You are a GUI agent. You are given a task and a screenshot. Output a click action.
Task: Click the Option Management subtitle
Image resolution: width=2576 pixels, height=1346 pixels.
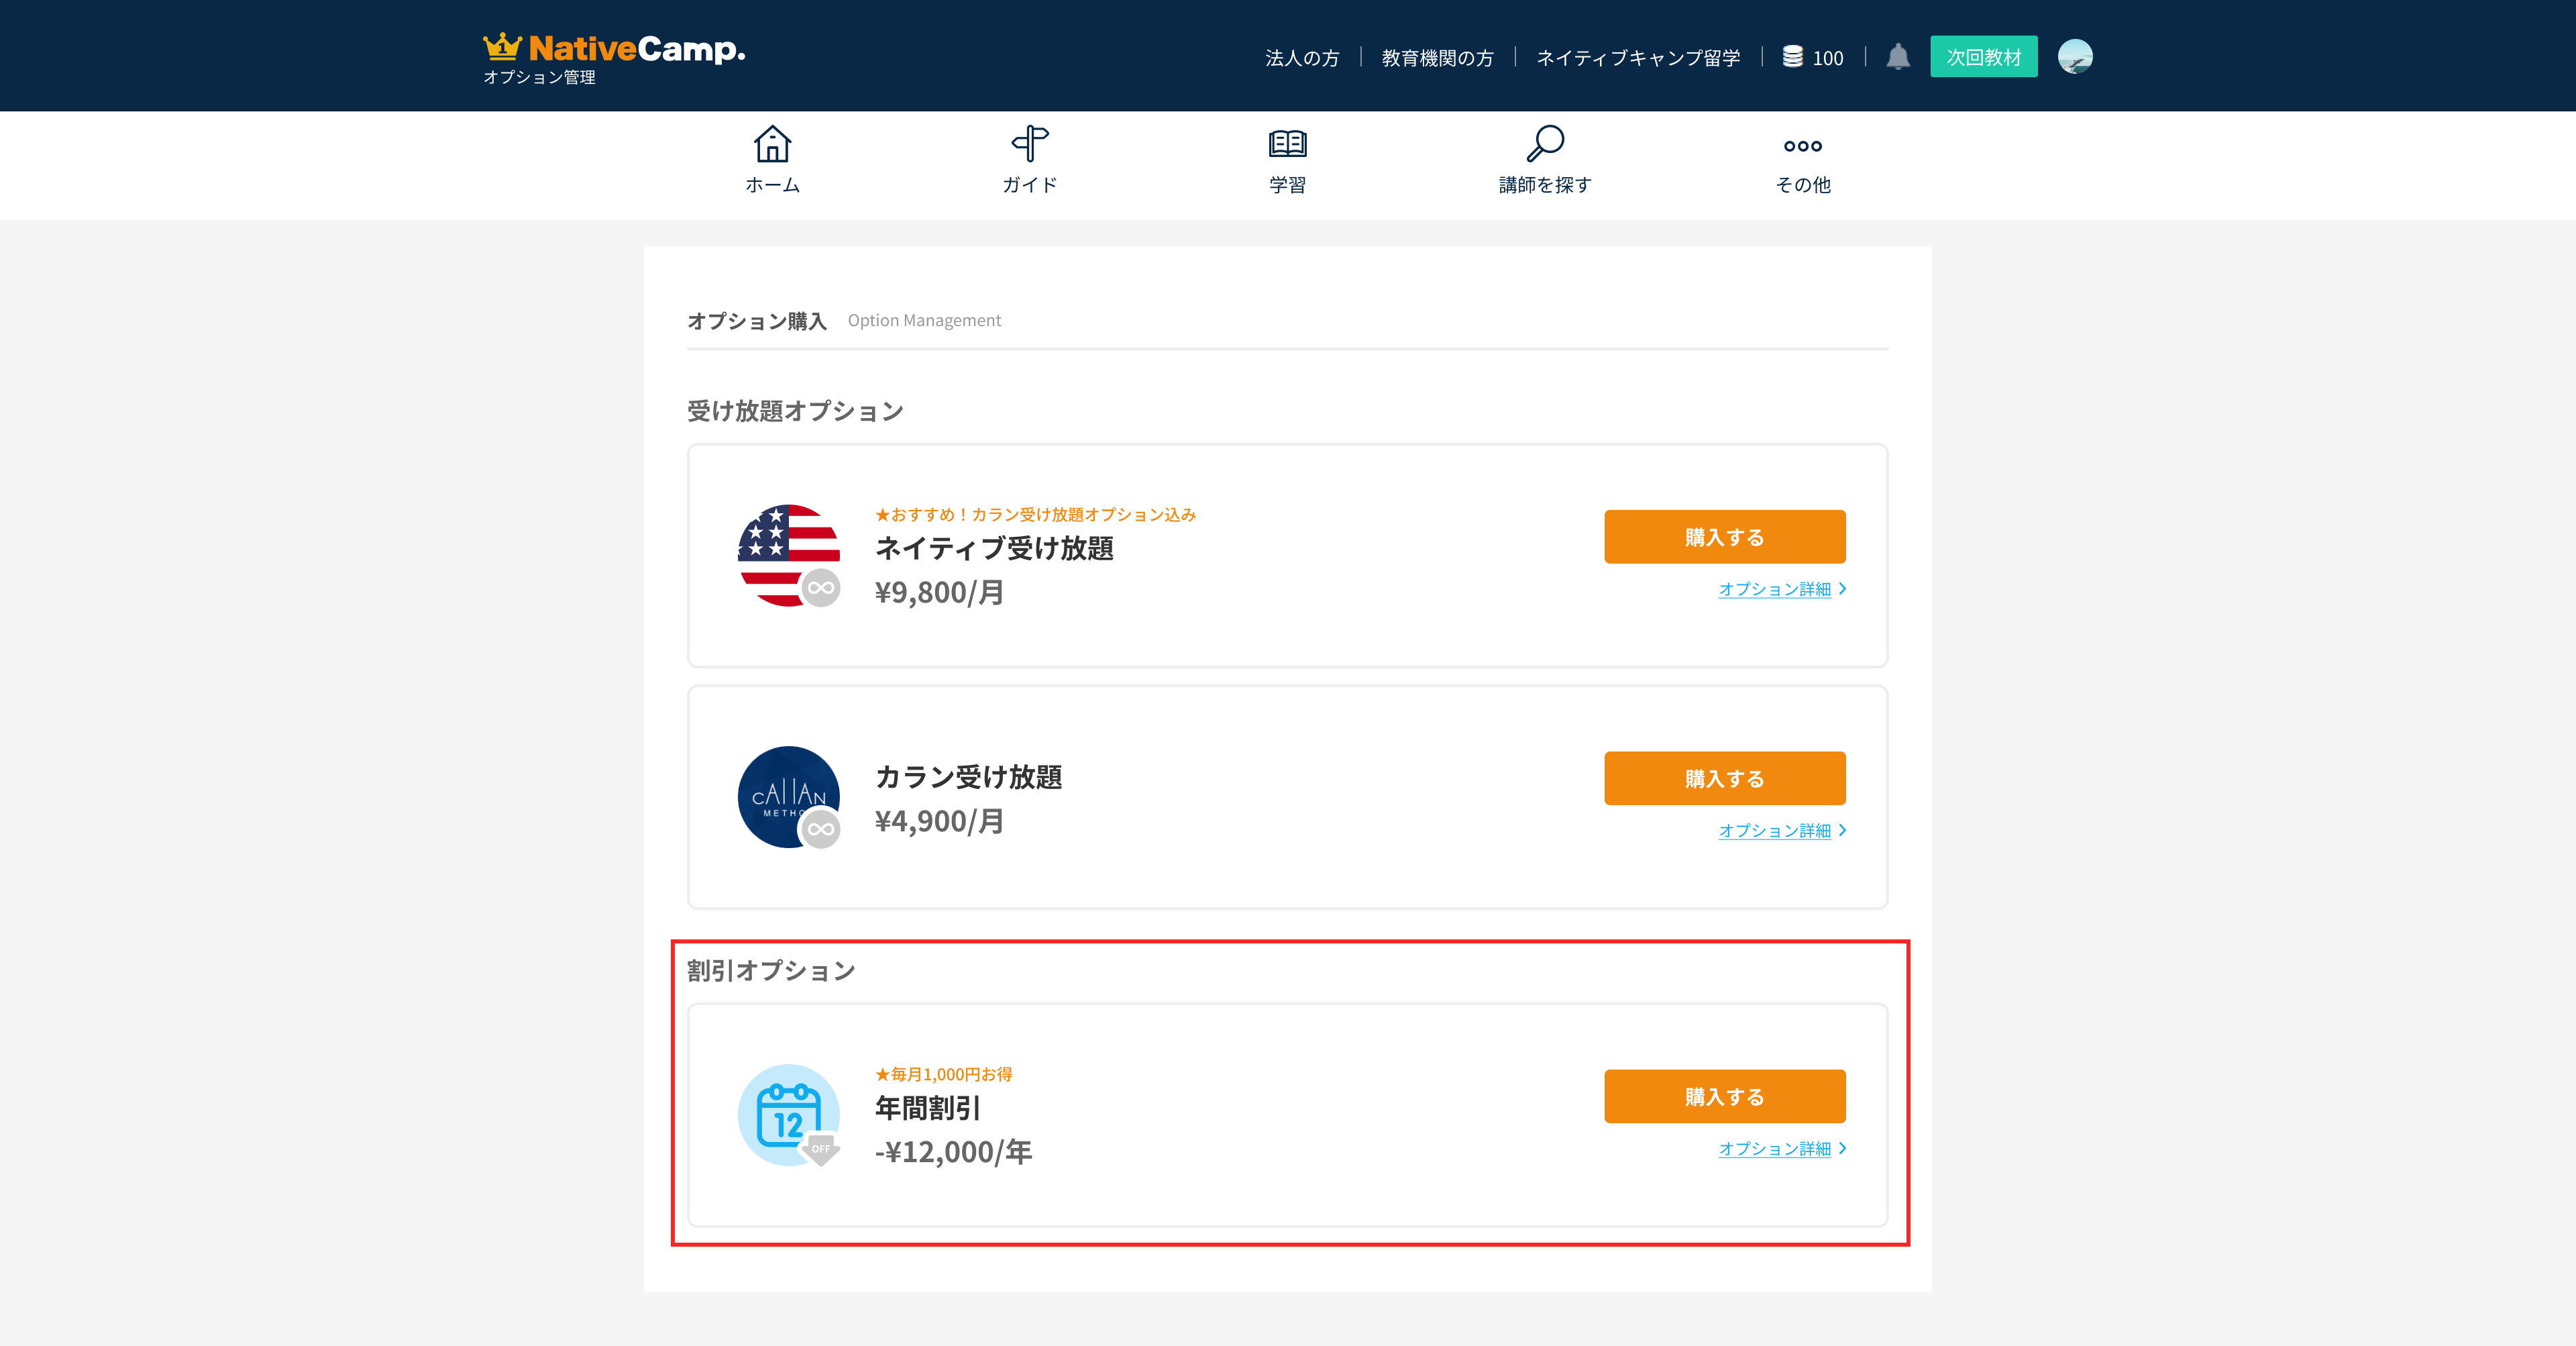924,320
